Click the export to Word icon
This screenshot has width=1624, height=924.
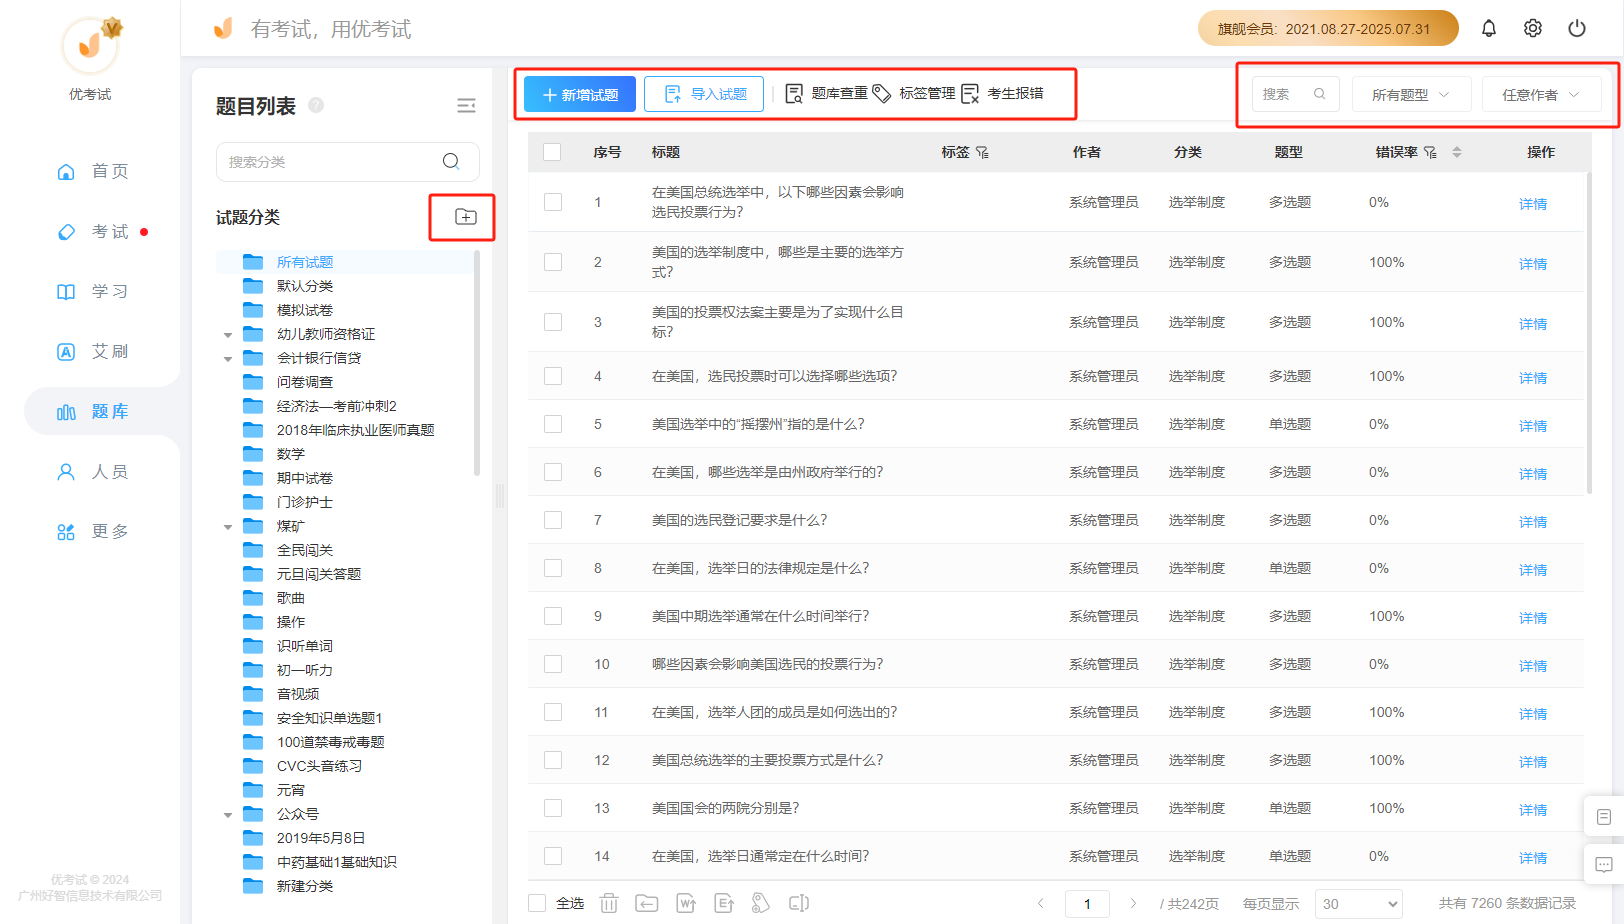point(686,903)
